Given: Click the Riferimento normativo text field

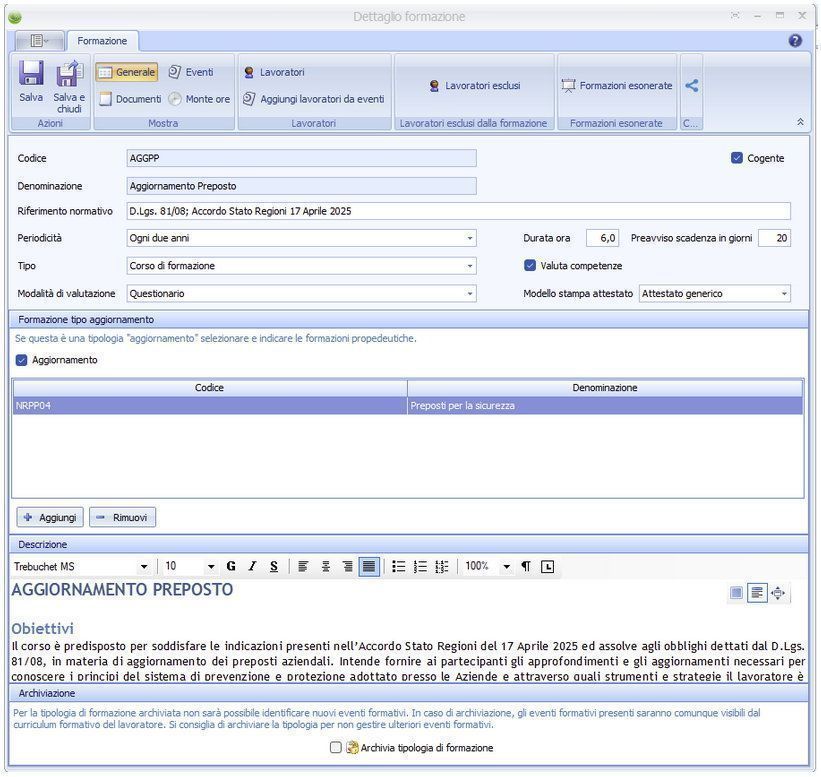Looking at the screenshot, I should pyautogui.click(x=458, y=211).
